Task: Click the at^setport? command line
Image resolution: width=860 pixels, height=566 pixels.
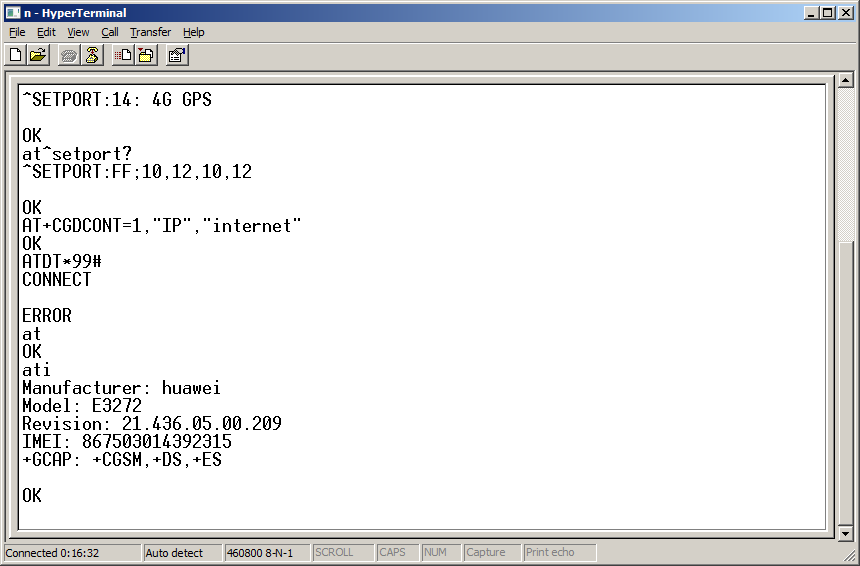Action: pyautogui.click(x=77, y=154)
